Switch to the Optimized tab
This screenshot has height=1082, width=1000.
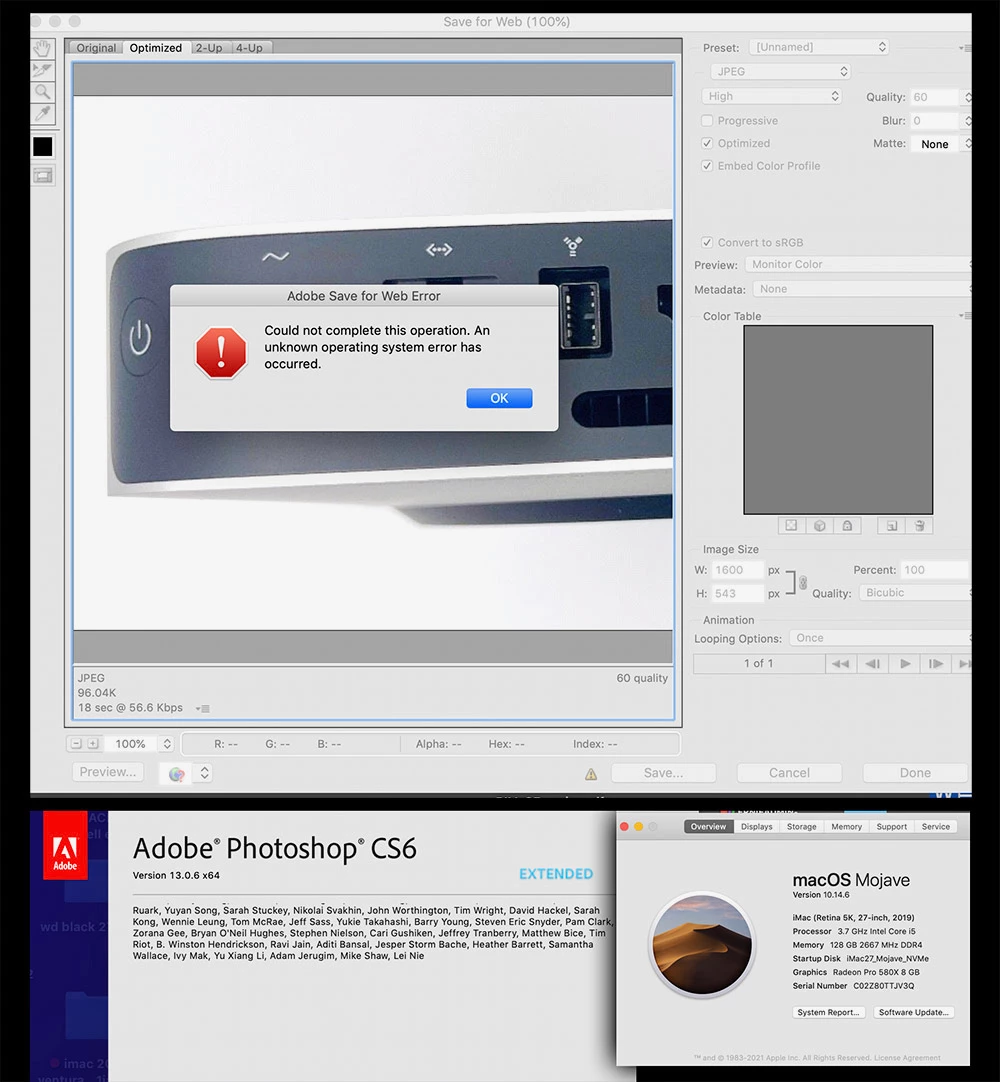tap(156, 48)
